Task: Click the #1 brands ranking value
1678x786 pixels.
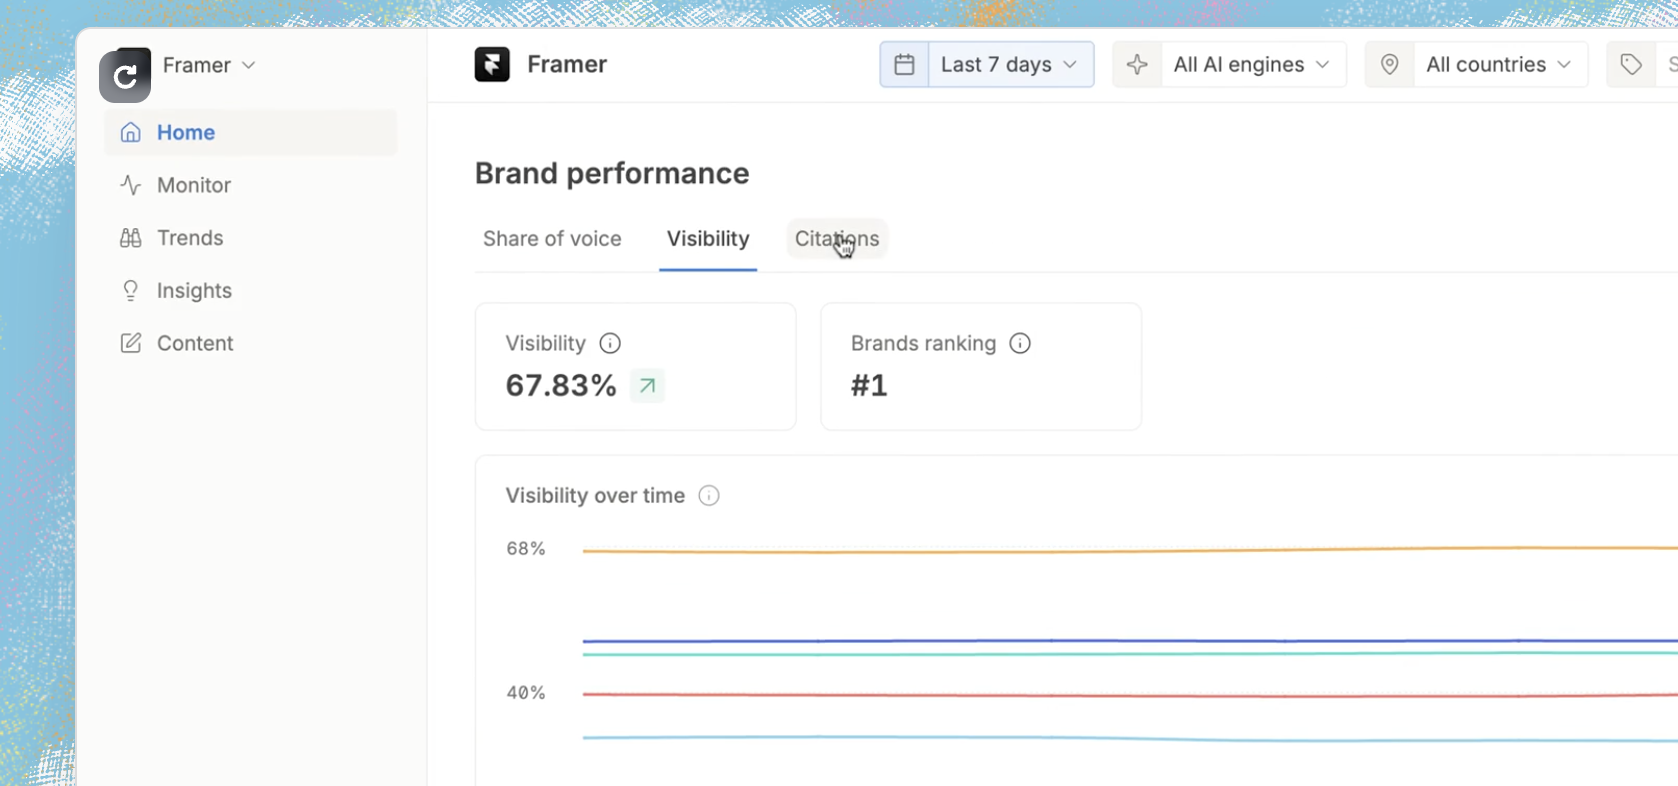Action: (869, 385)
